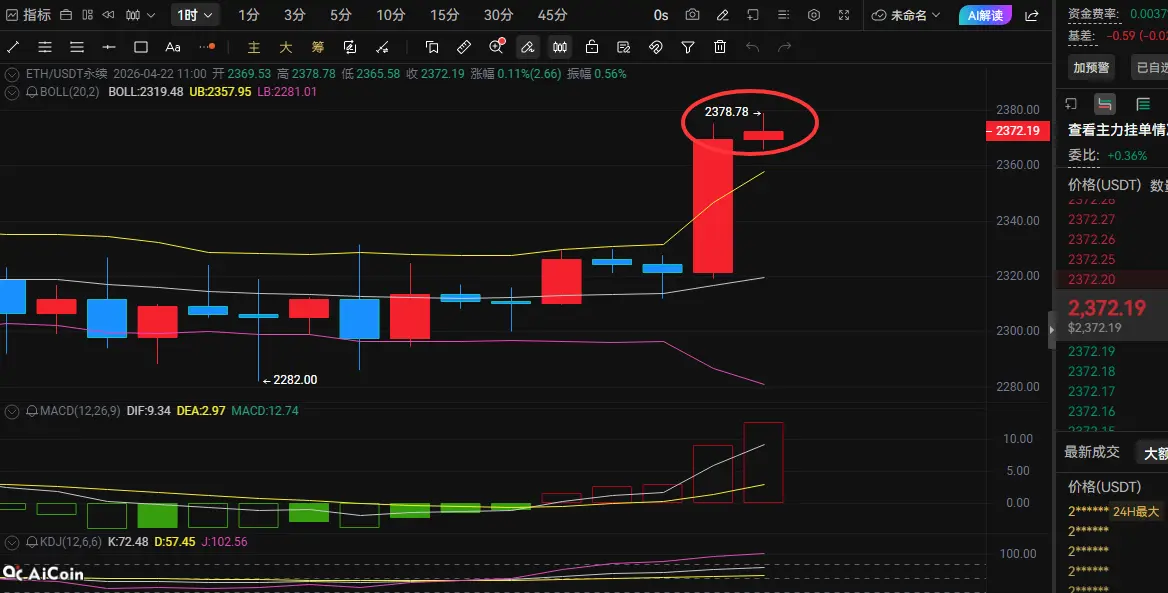1168x593 pixels.
Task: Toggle the candlestick display mode button
Action: point(560,47)
